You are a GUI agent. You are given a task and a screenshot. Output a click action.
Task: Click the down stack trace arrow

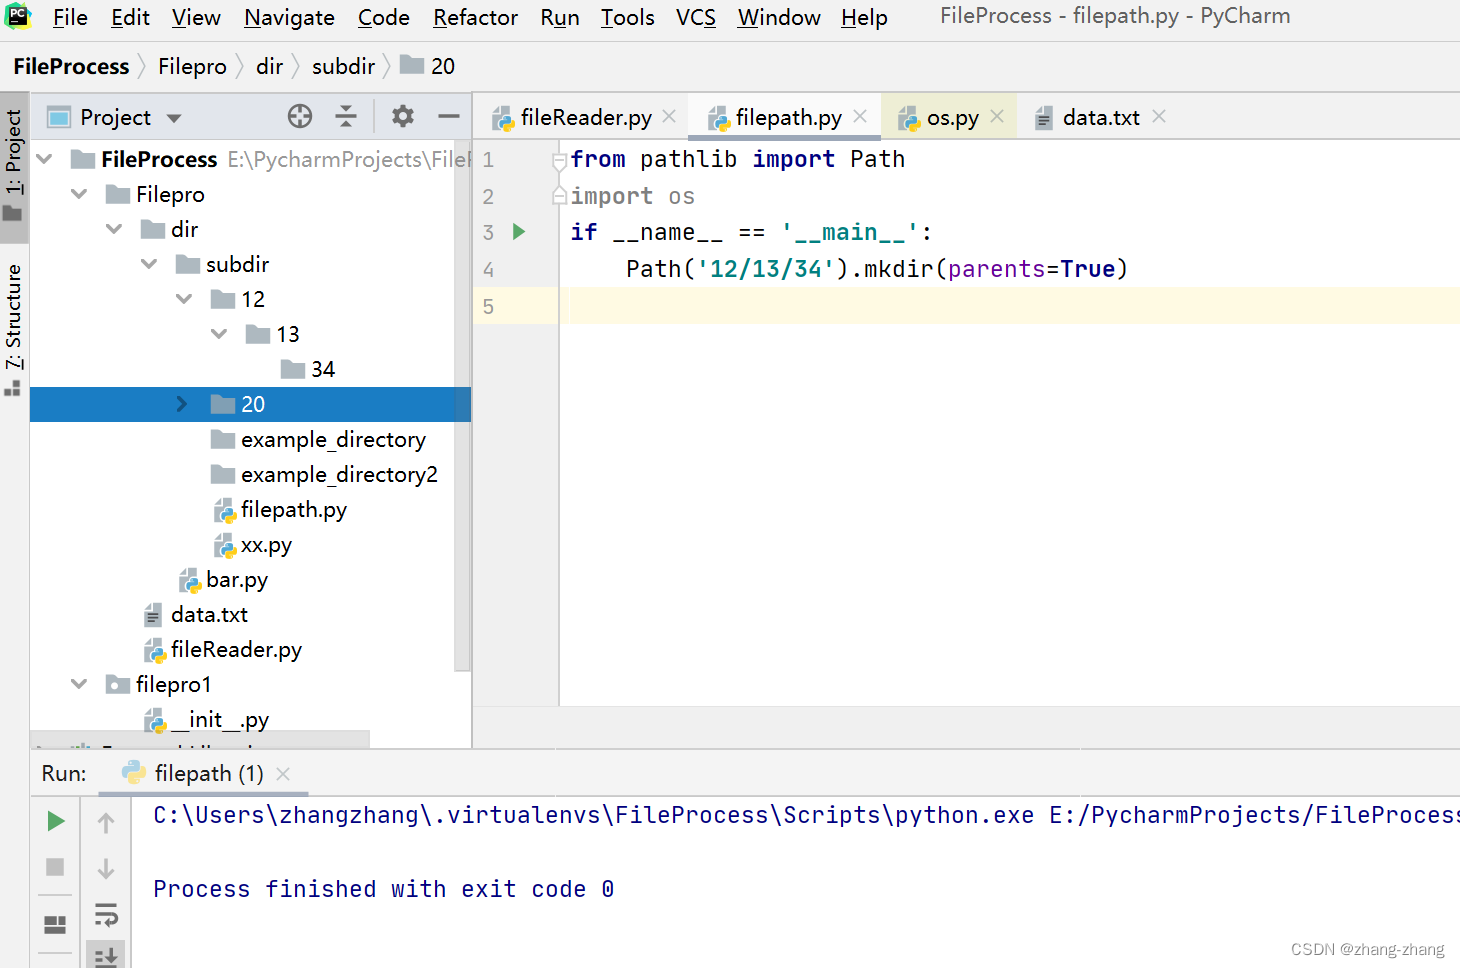106,868
